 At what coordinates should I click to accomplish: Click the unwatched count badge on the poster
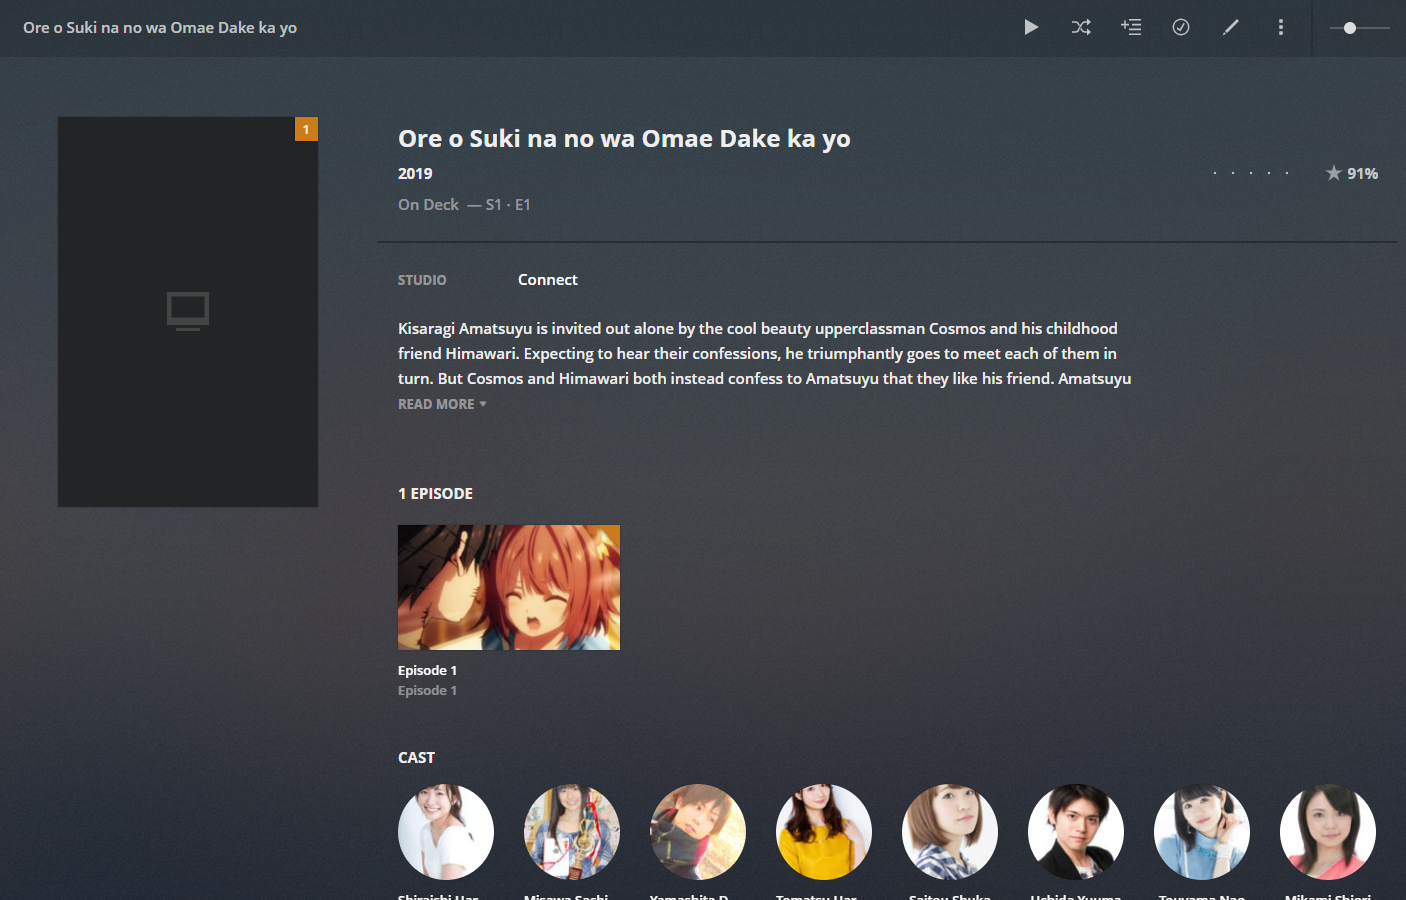click(306, 128)
